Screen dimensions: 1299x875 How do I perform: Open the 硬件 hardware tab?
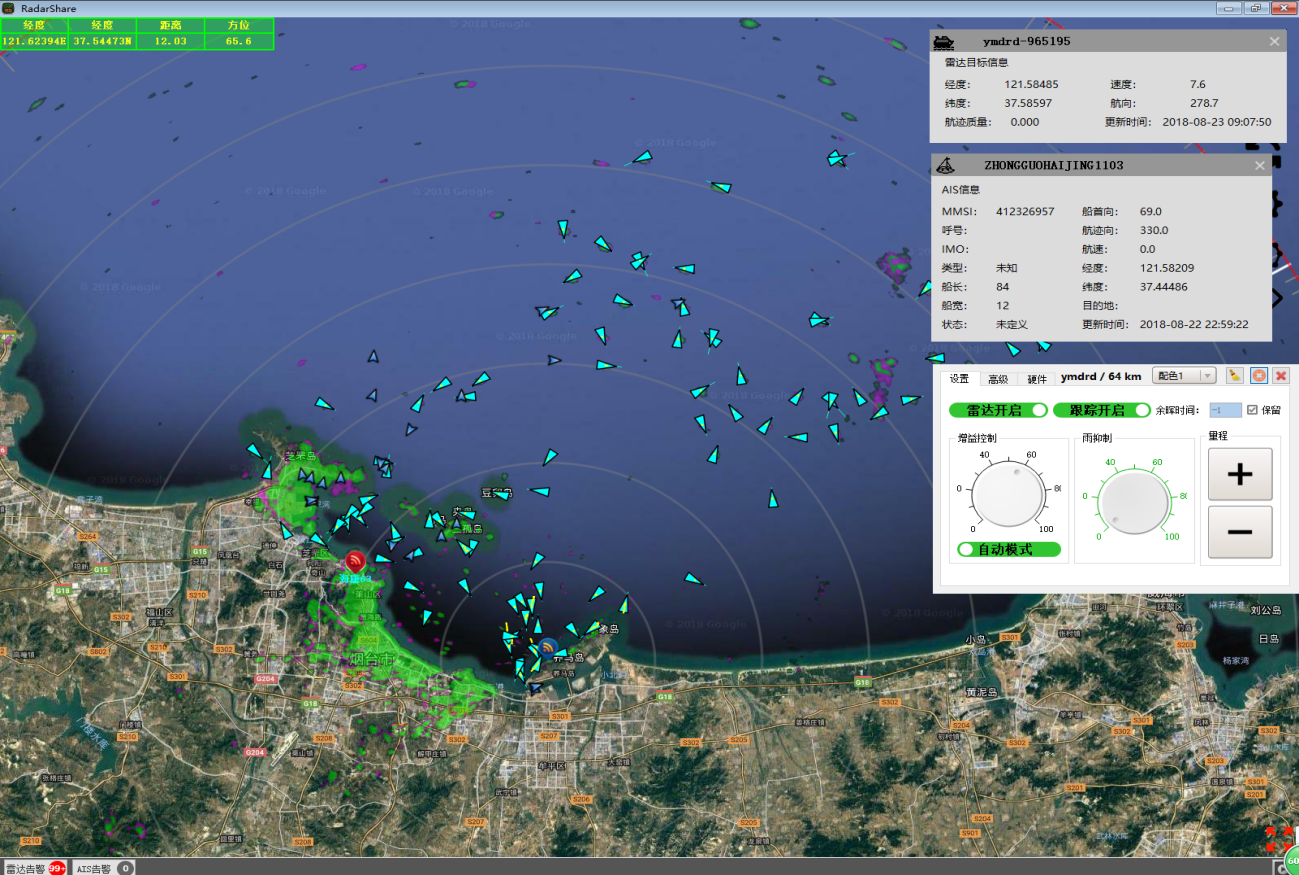pos(1037,379)
